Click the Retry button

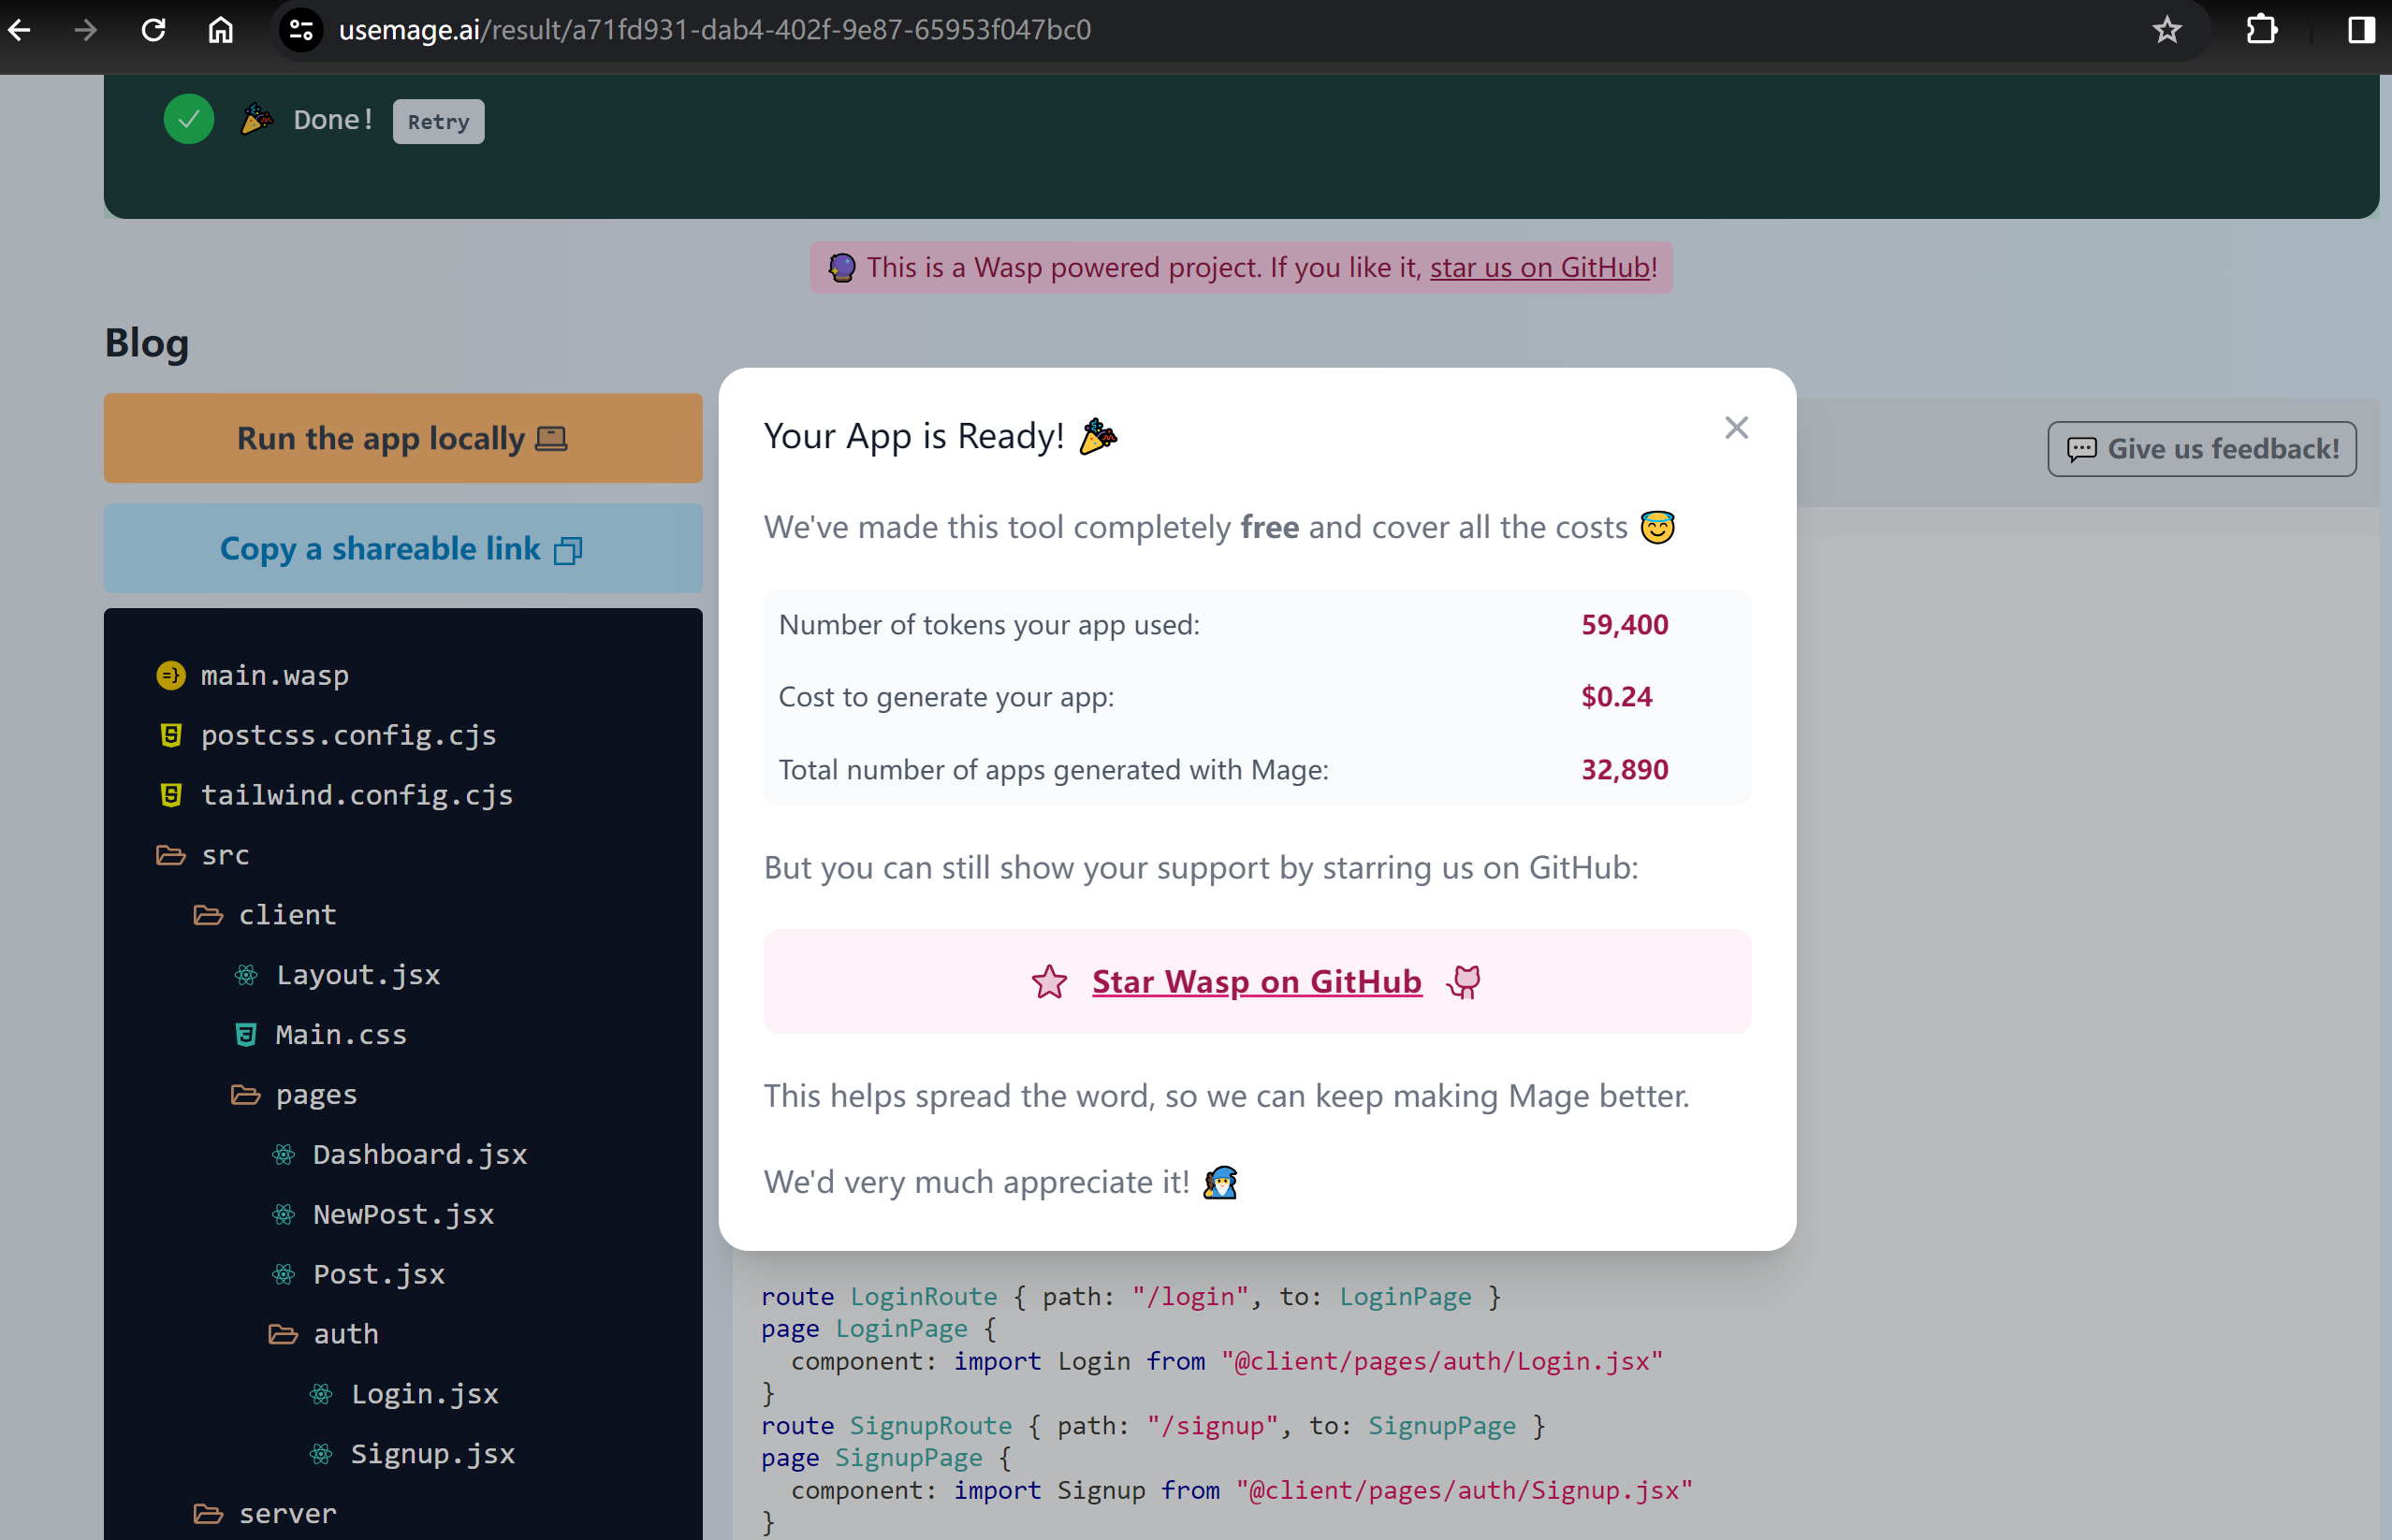point(438,121)
